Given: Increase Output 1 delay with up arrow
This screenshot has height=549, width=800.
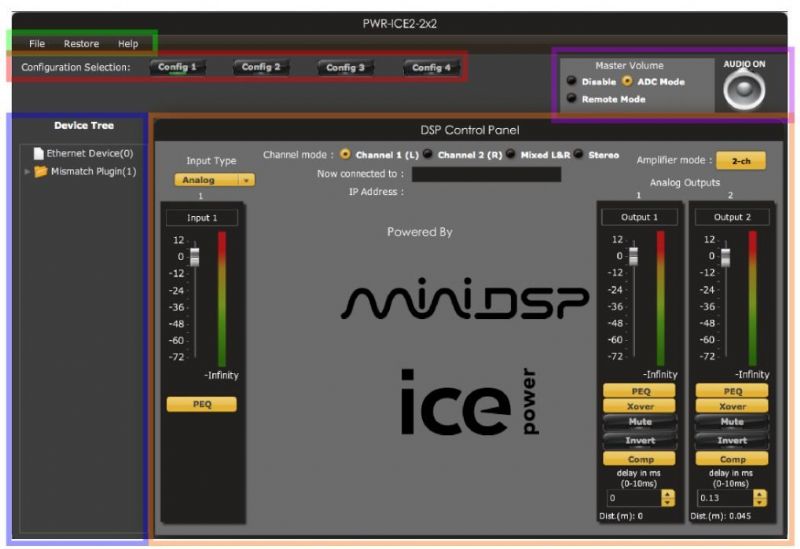Looking at the screenshot, I should point(668,494).
